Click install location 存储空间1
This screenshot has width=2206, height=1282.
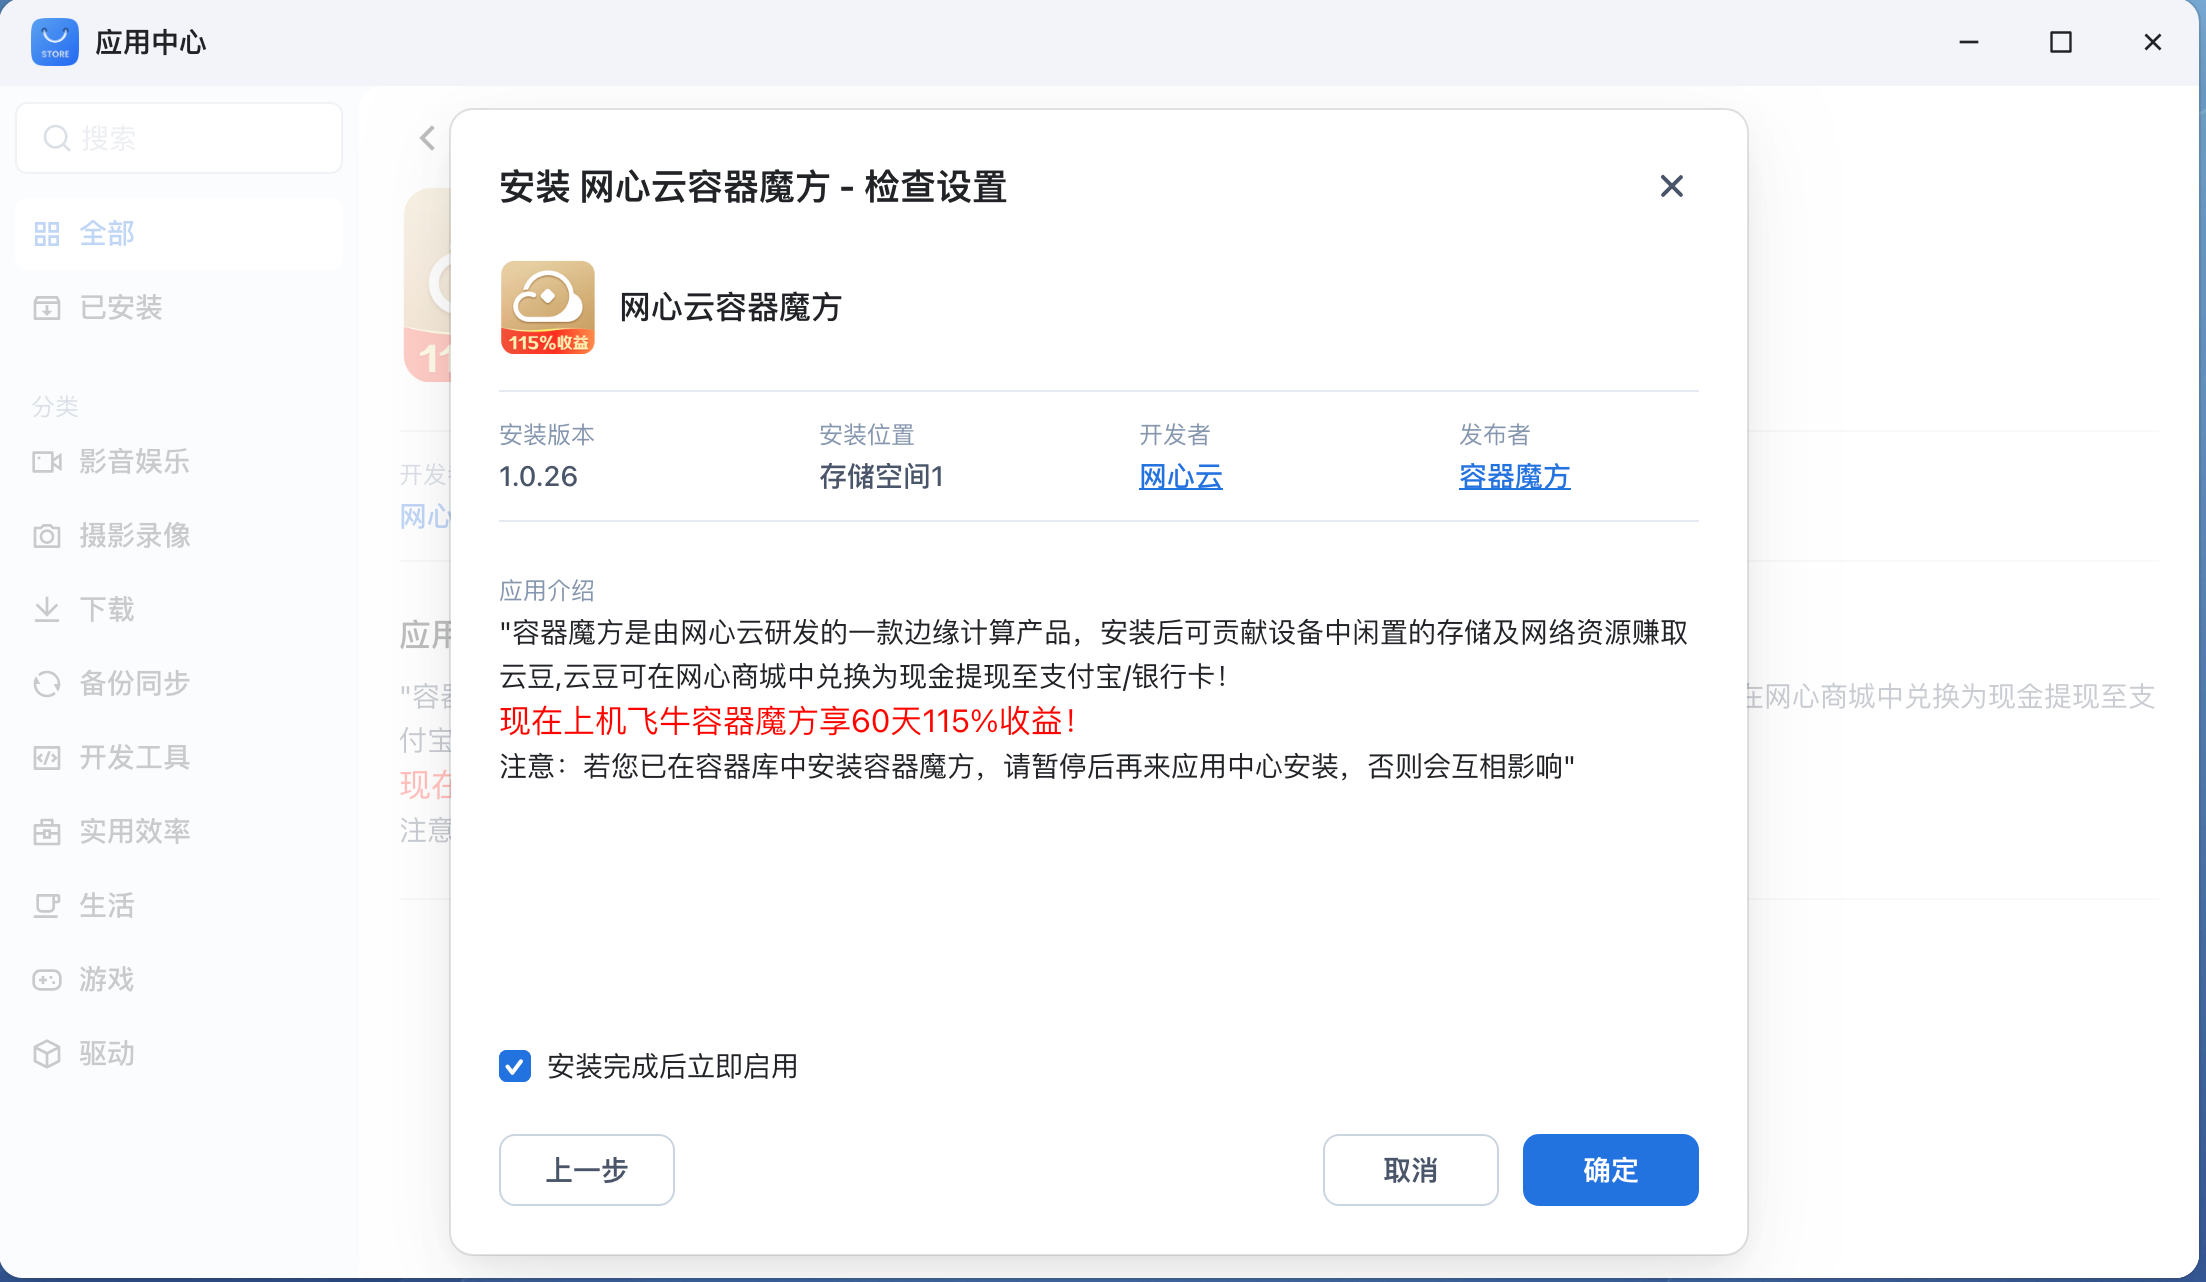[x=882, y=477]
